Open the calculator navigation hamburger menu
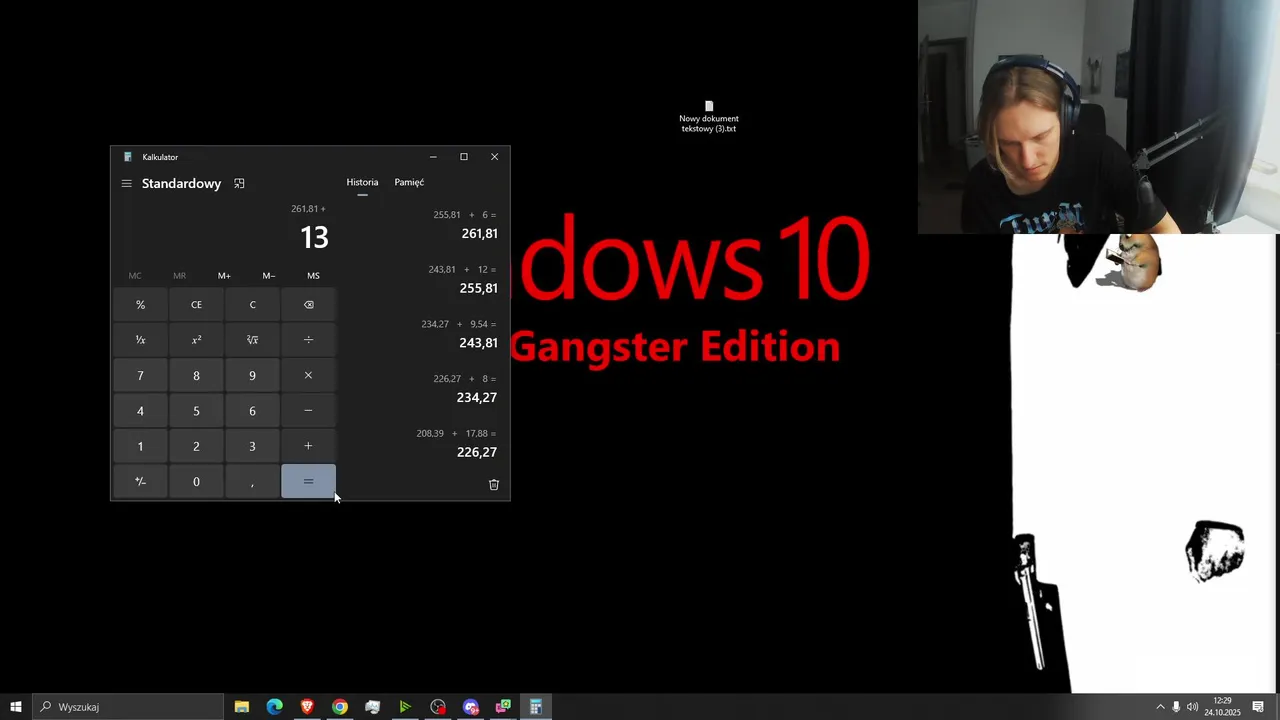 tap(126, 184)
